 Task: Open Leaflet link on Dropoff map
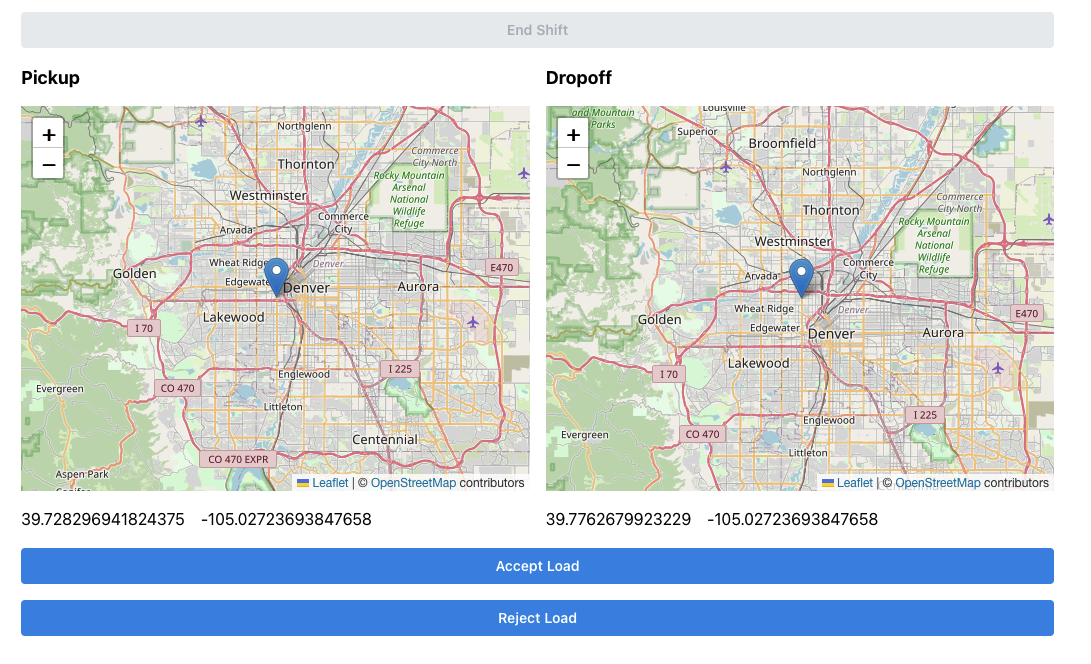click(x=855, y=483)
